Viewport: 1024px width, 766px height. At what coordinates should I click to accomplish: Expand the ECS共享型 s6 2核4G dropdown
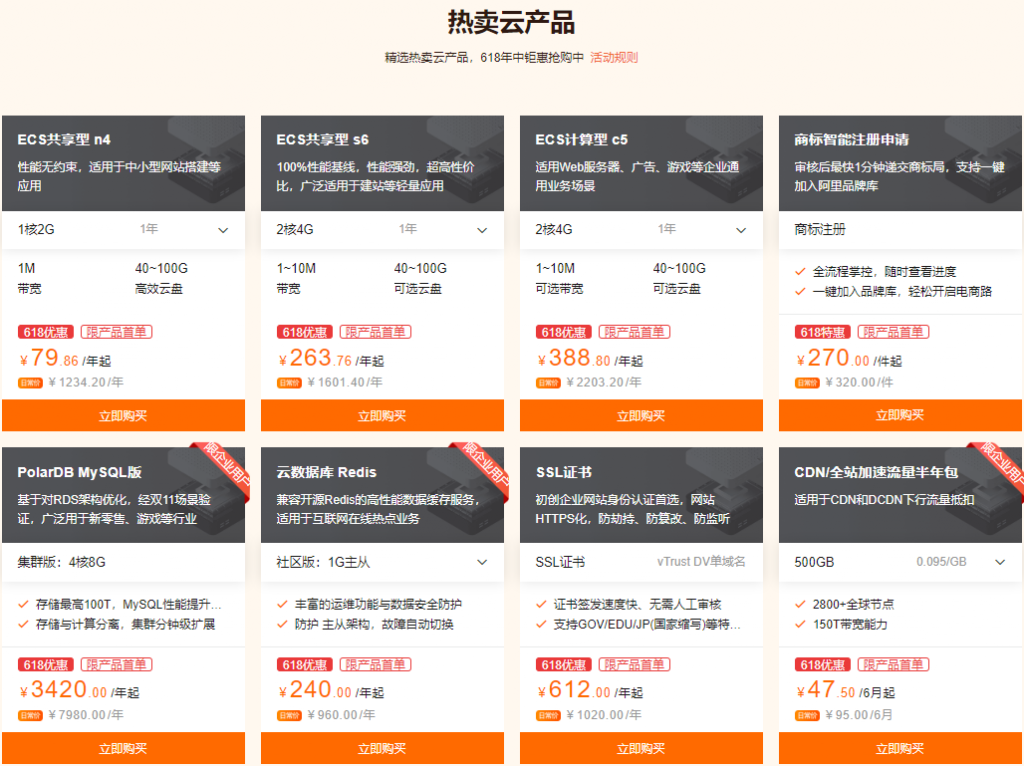pos(382,229)
